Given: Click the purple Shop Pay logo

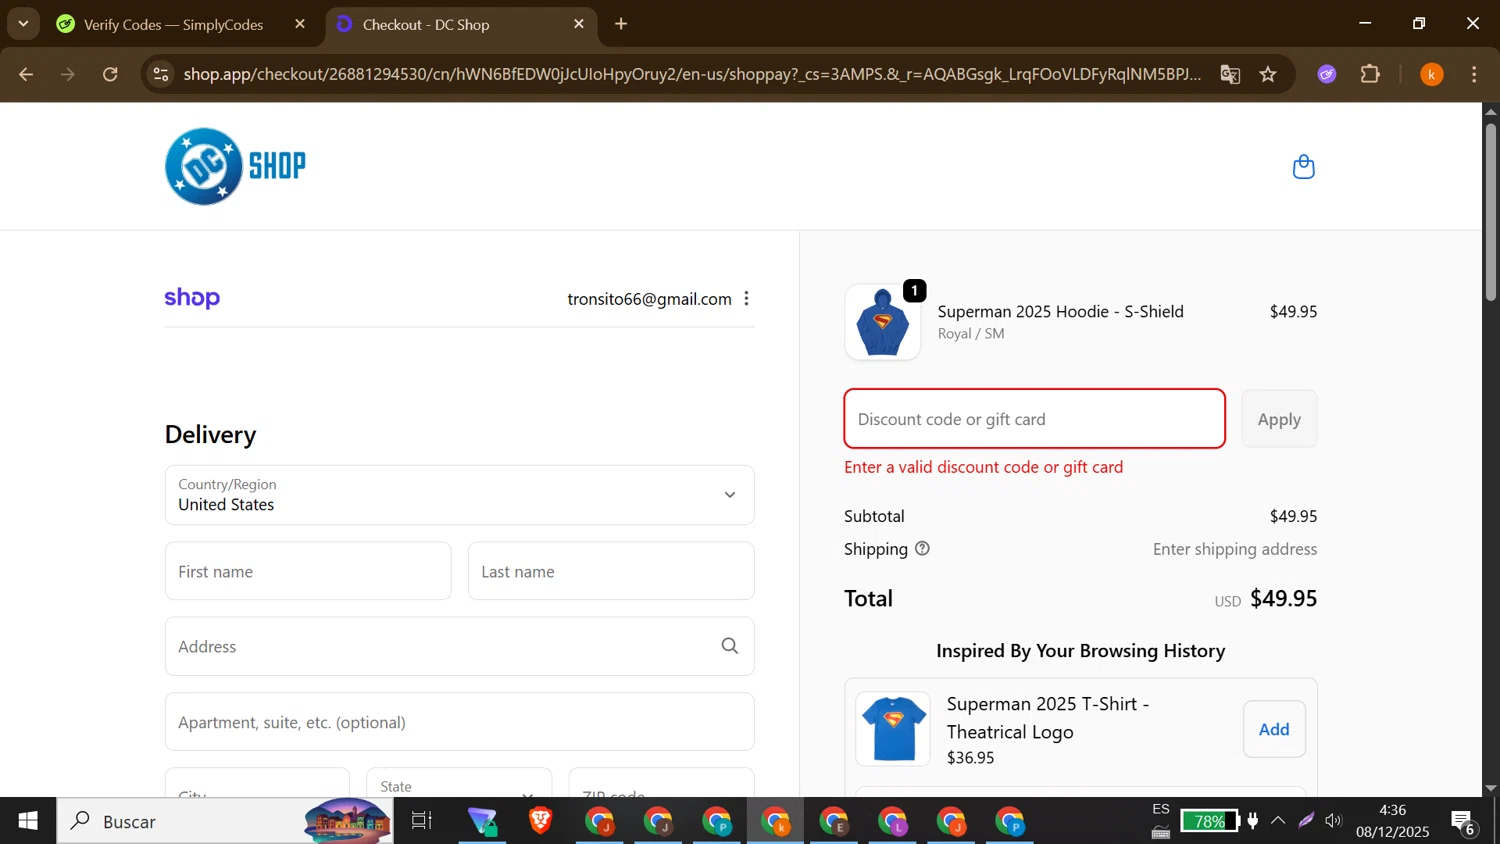Looking at the screenshot, I should tap(192, 298).
